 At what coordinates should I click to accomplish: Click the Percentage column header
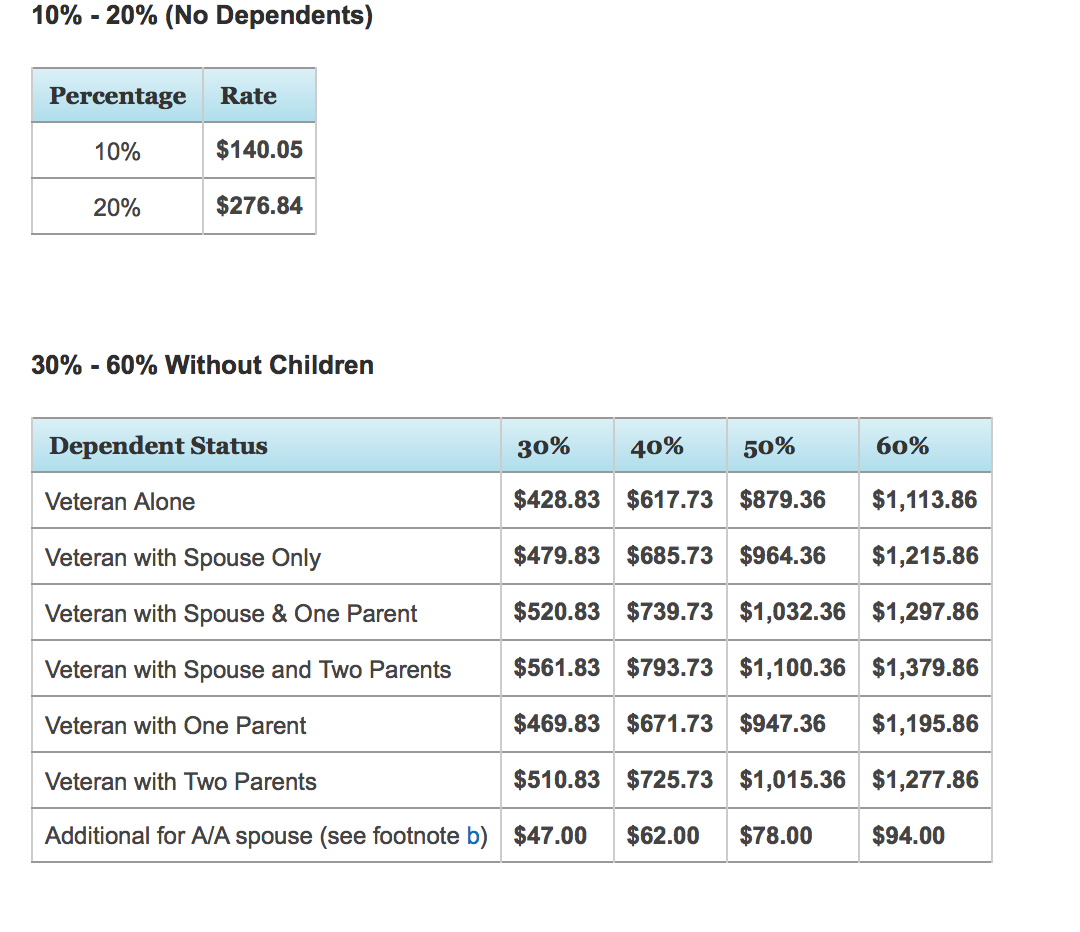tap(117, 96)
